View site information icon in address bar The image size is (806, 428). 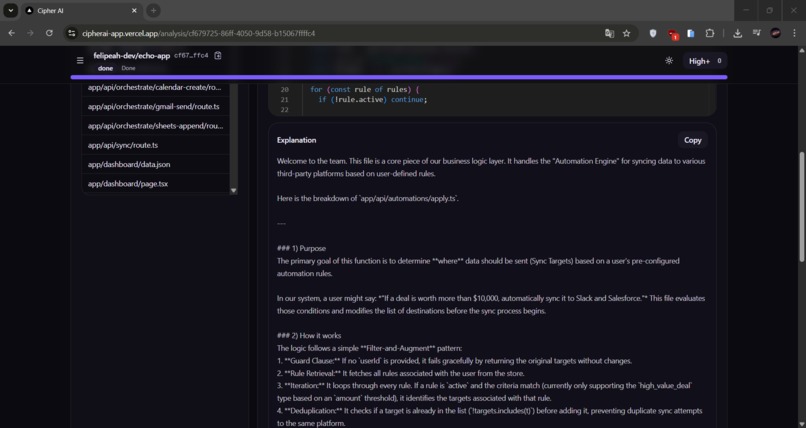72,33
